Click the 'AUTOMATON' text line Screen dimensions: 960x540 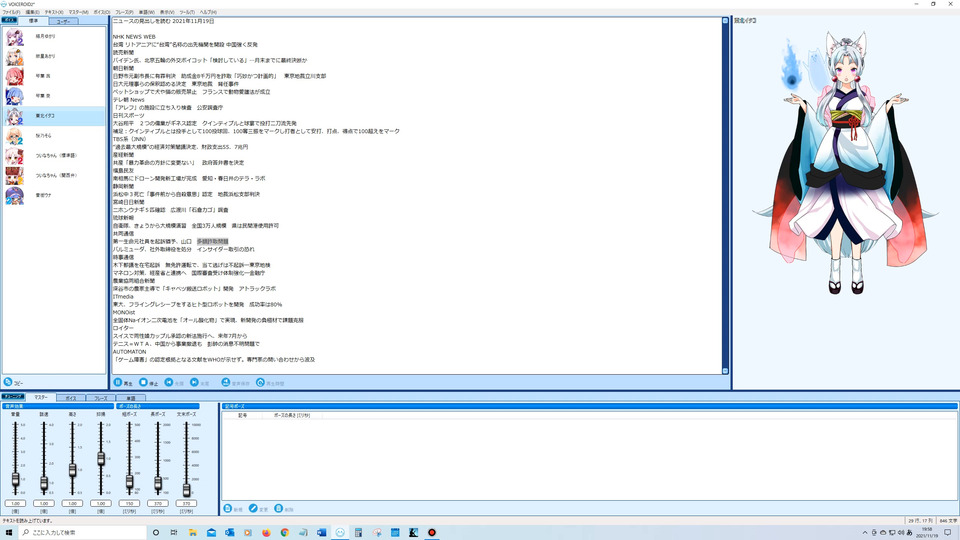click(x=129, y=352)
